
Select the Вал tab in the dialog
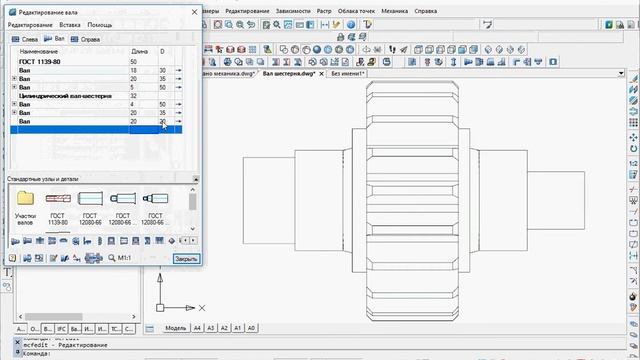54,39
